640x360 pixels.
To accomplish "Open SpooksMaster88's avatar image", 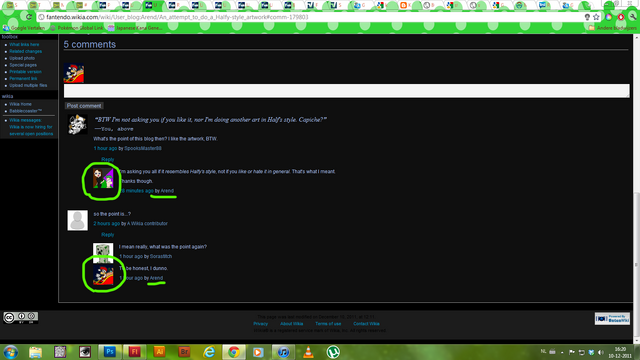I will pos(78,124).
